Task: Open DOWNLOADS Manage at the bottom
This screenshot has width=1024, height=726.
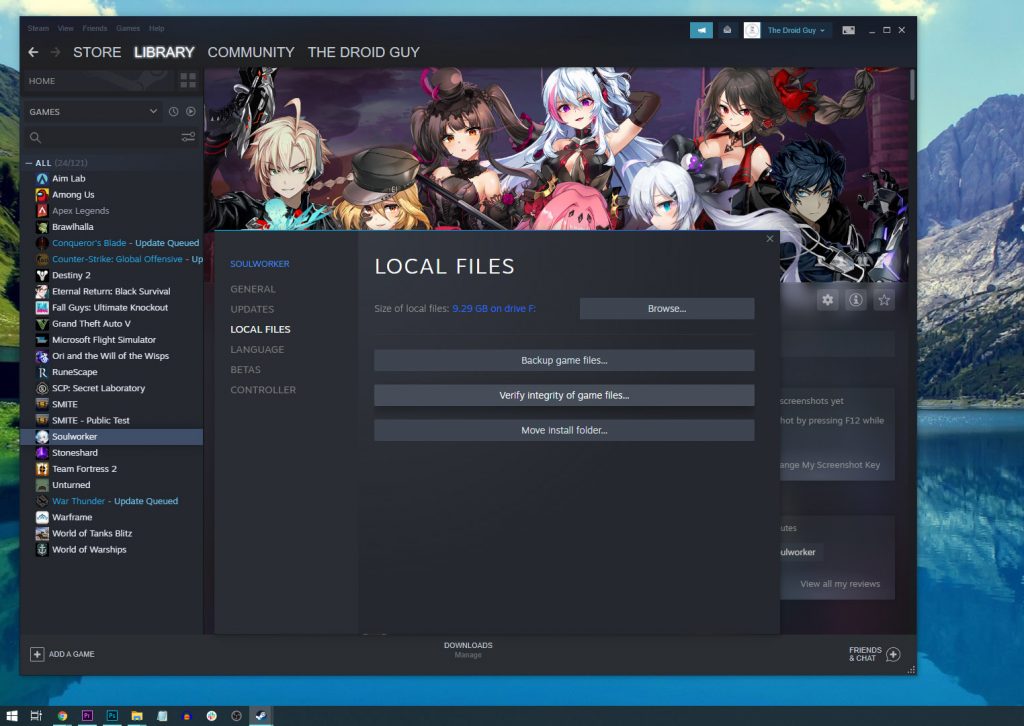Action: (468, 650)
